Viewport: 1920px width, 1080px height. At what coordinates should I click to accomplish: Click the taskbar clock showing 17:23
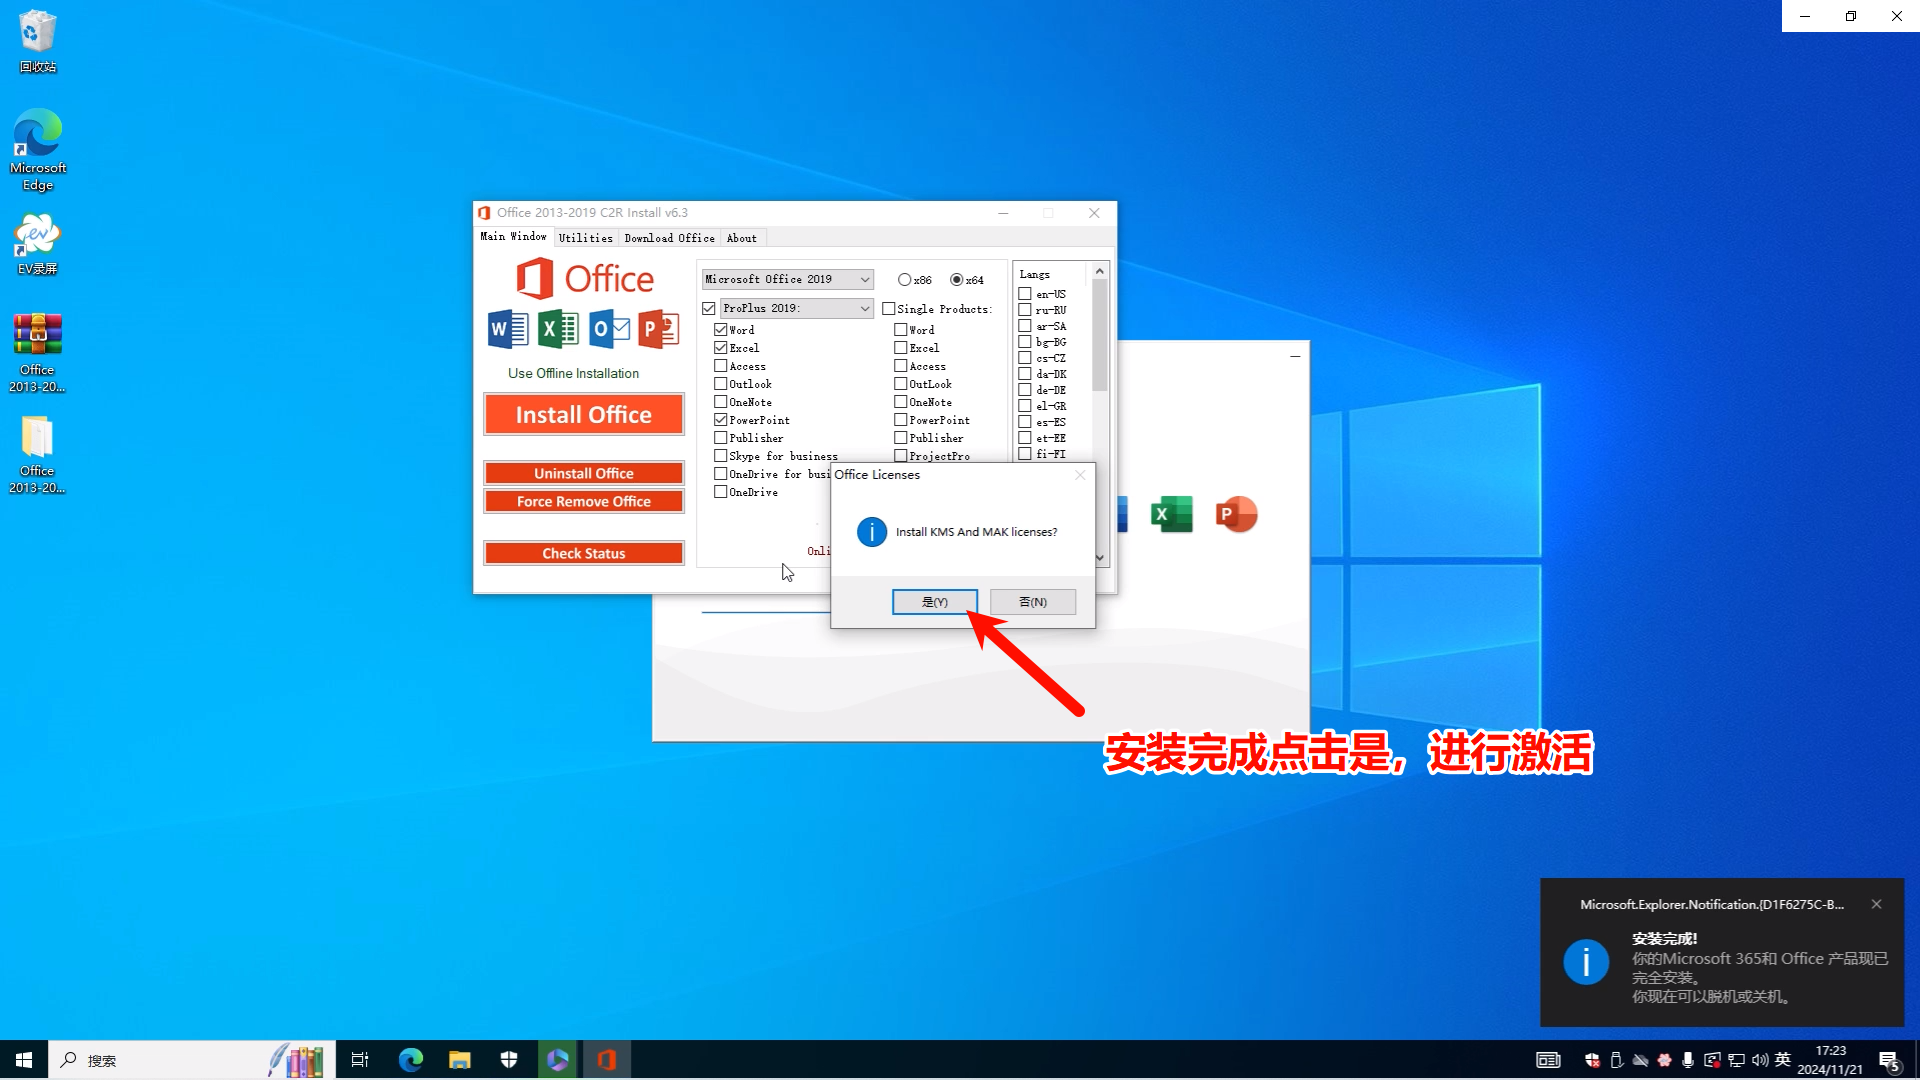pos(1830,1060)
